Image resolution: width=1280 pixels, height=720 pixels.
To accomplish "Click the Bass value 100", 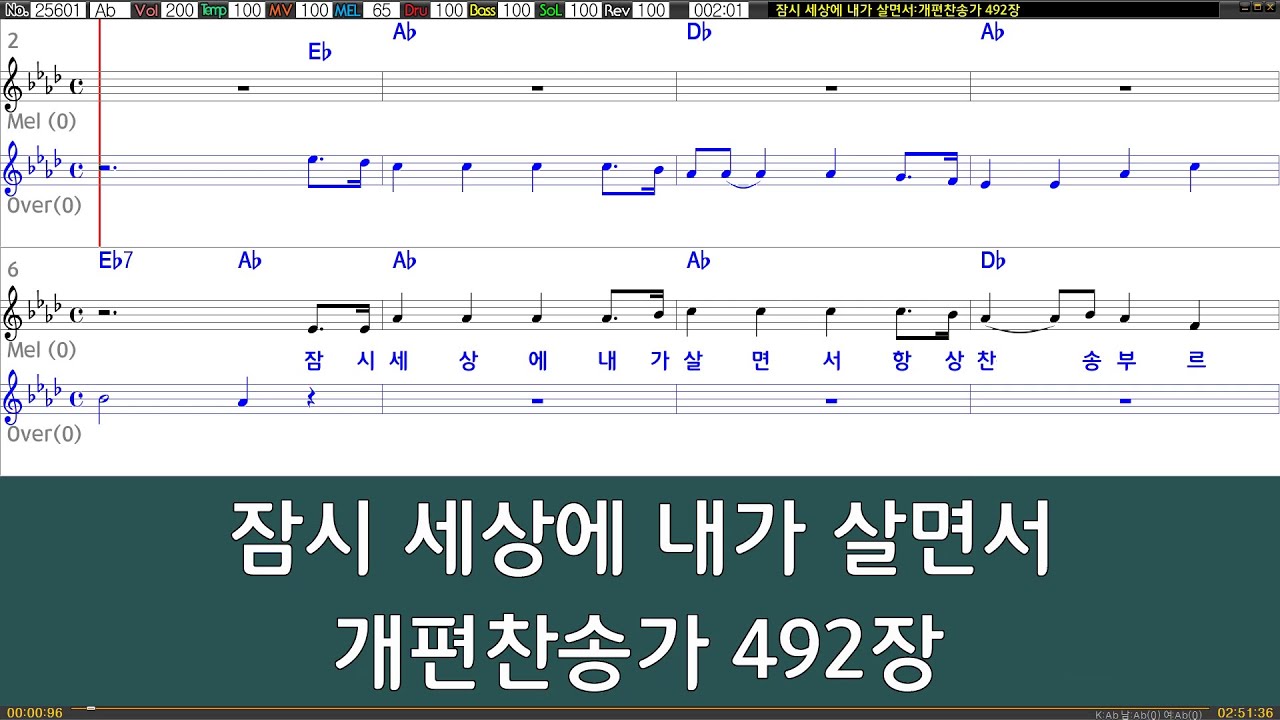I will click(x=516, y=10).
